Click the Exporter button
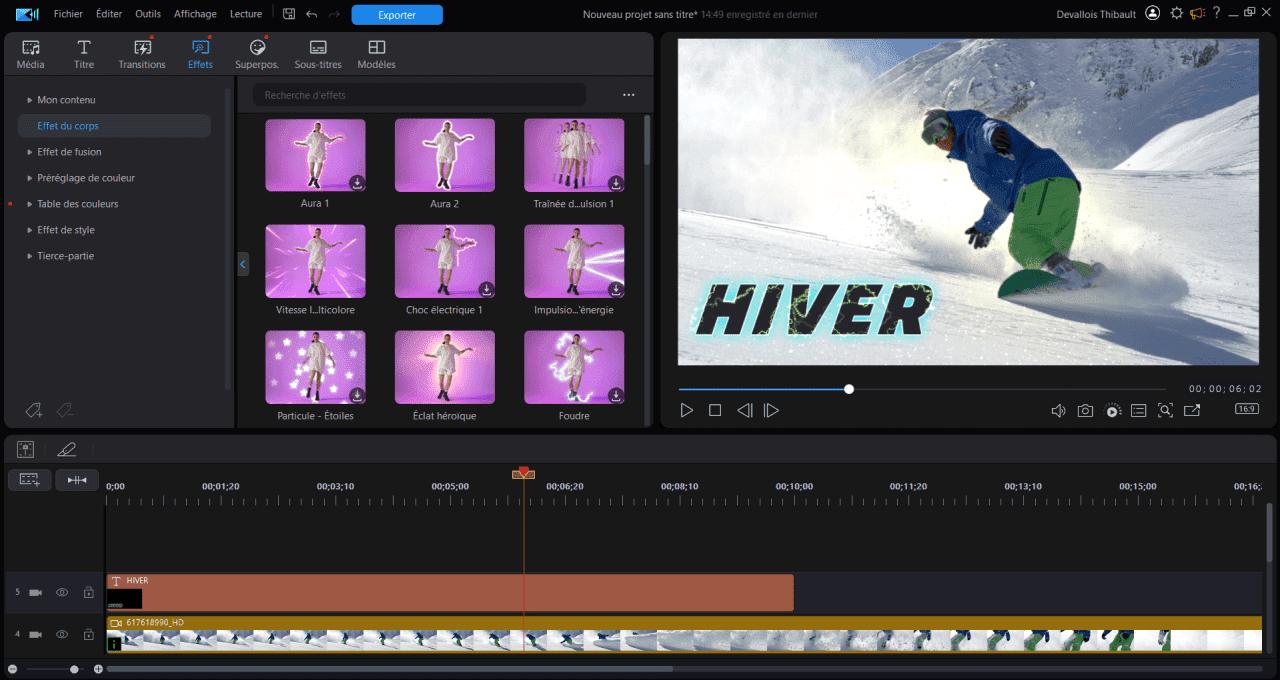 tap(397, 15)
